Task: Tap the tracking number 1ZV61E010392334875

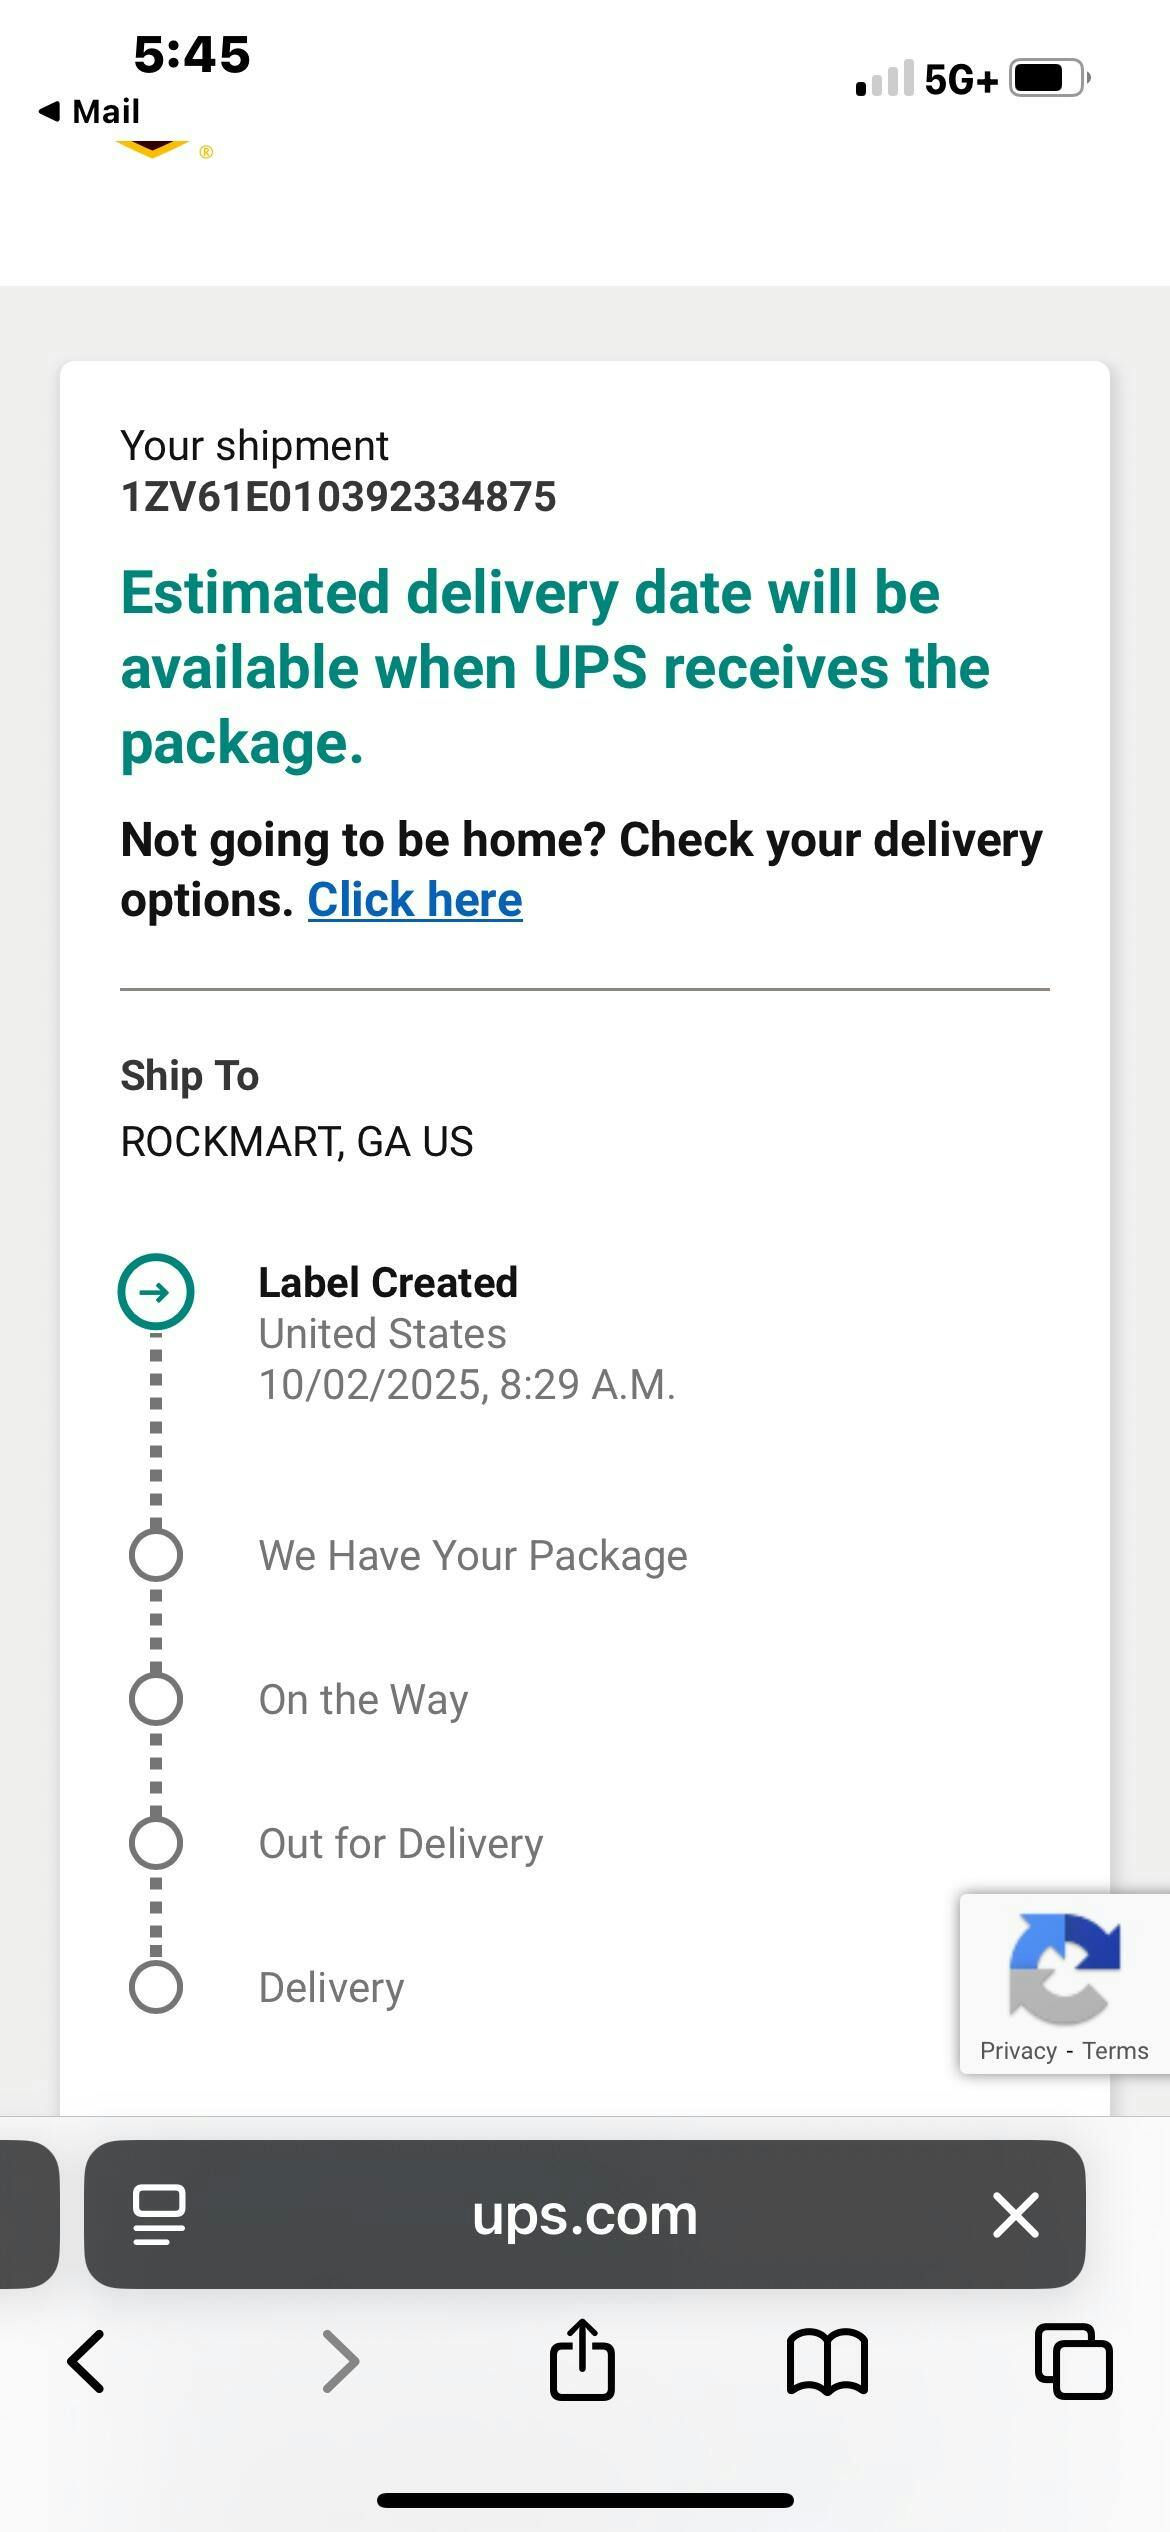Action: [x=338, y=497]
